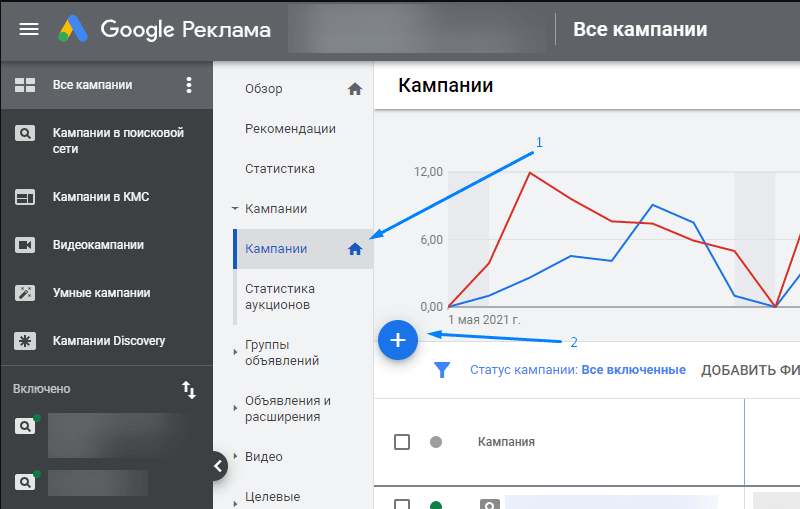This screenshot has height=509, width=800.
Task: Open the three-dot menu beside Все кампании
Action: point(189,85)
